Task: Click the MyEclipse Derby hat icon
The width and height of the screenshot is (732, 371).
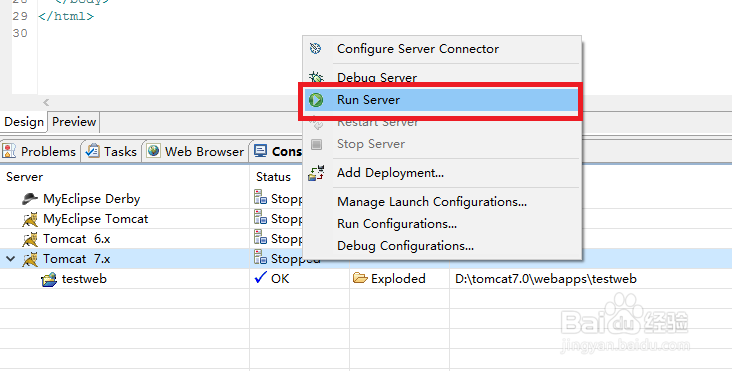Action: point(30,199)
